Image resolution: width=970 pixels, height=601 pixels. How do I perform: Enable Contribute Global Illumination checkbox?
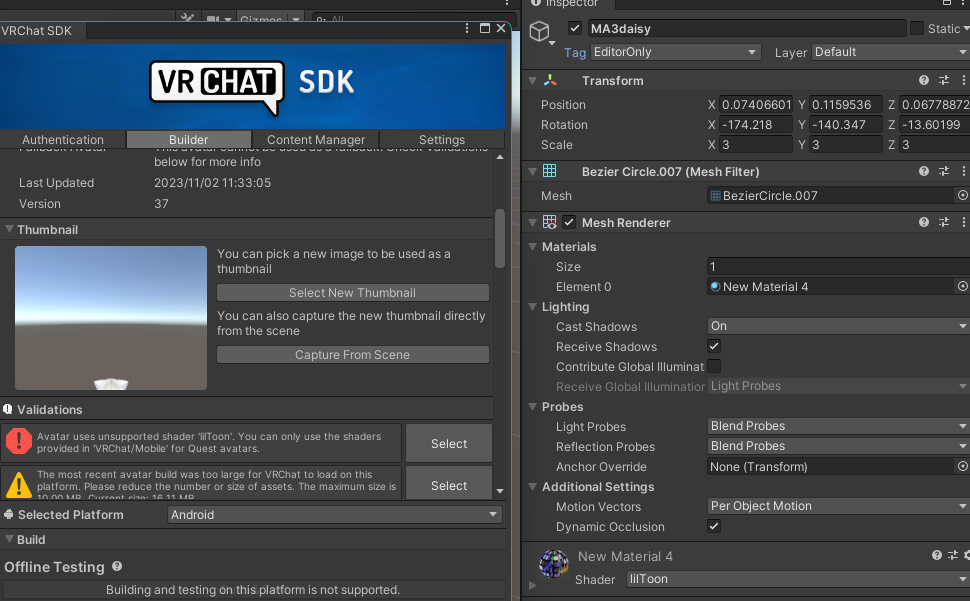tap(714, 366)
